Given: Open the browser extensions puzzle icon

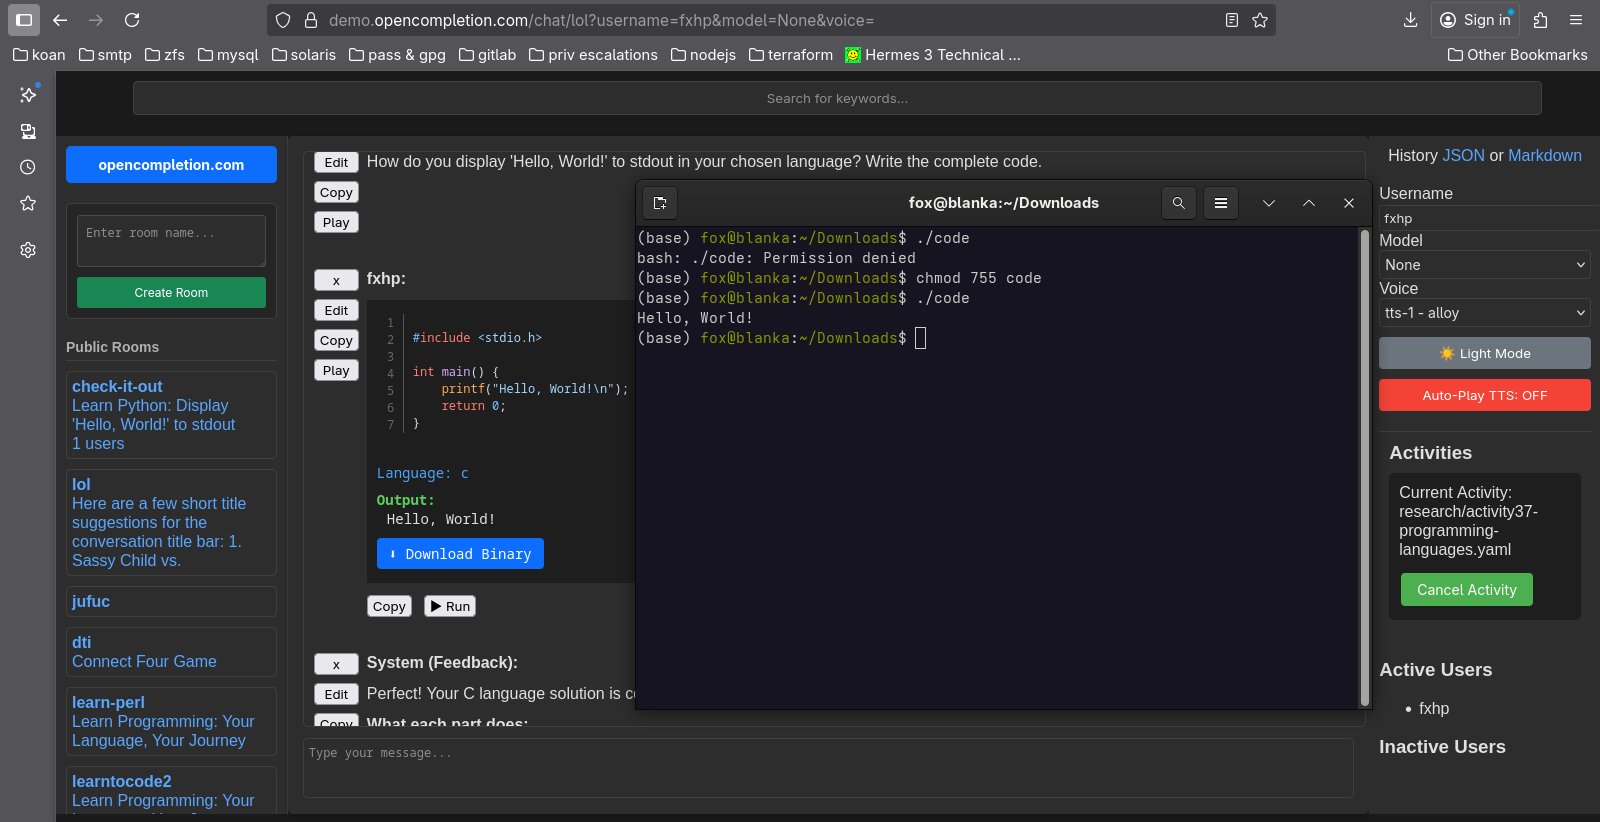Looking at the screenshot, I should [1540, 20].
